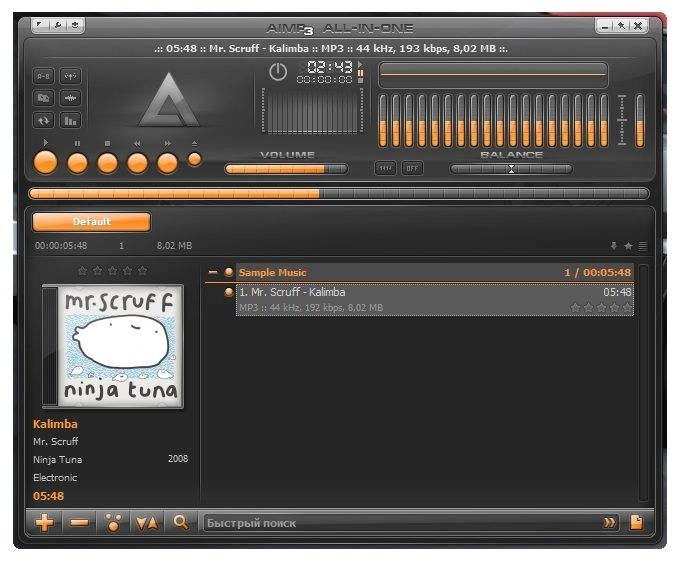
Task: Click the orange 05:48 duration in info panel
Action: [x=48, y=496]
